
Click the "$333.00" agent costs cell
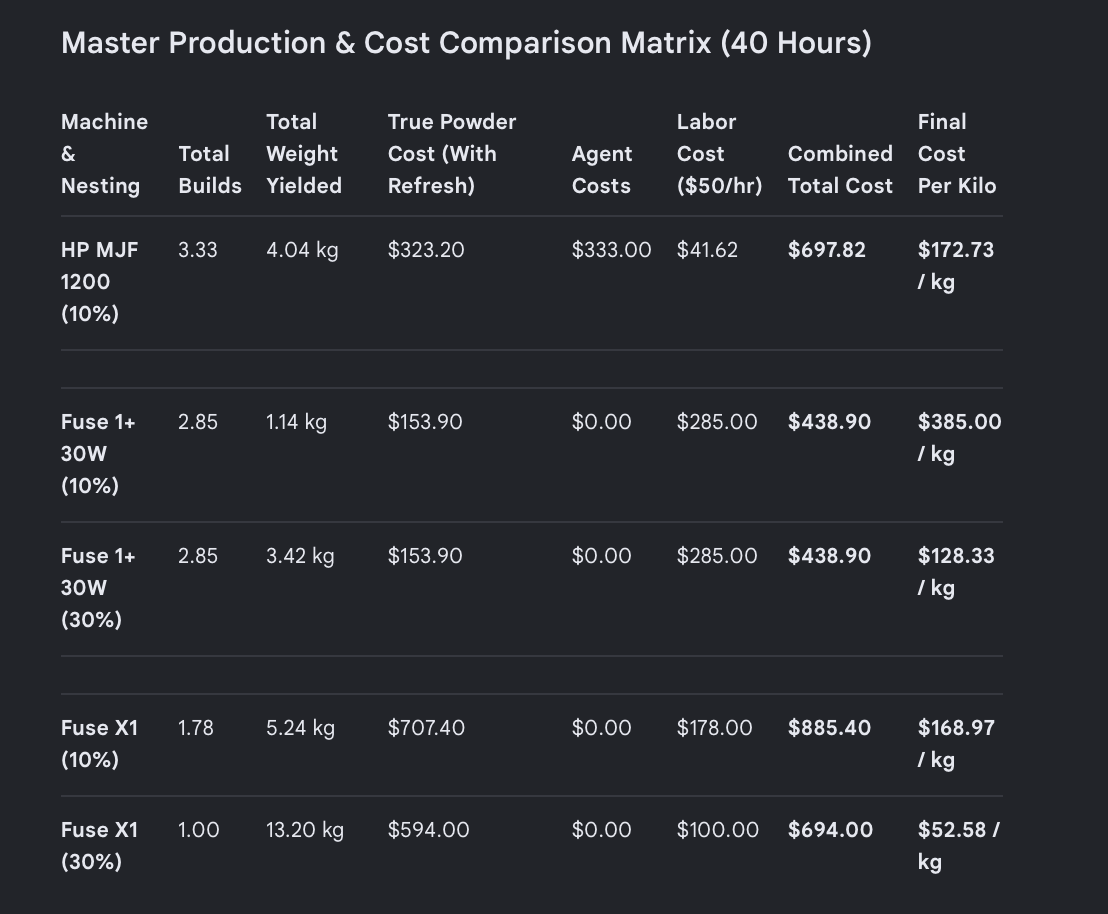(x=611, y=250)
